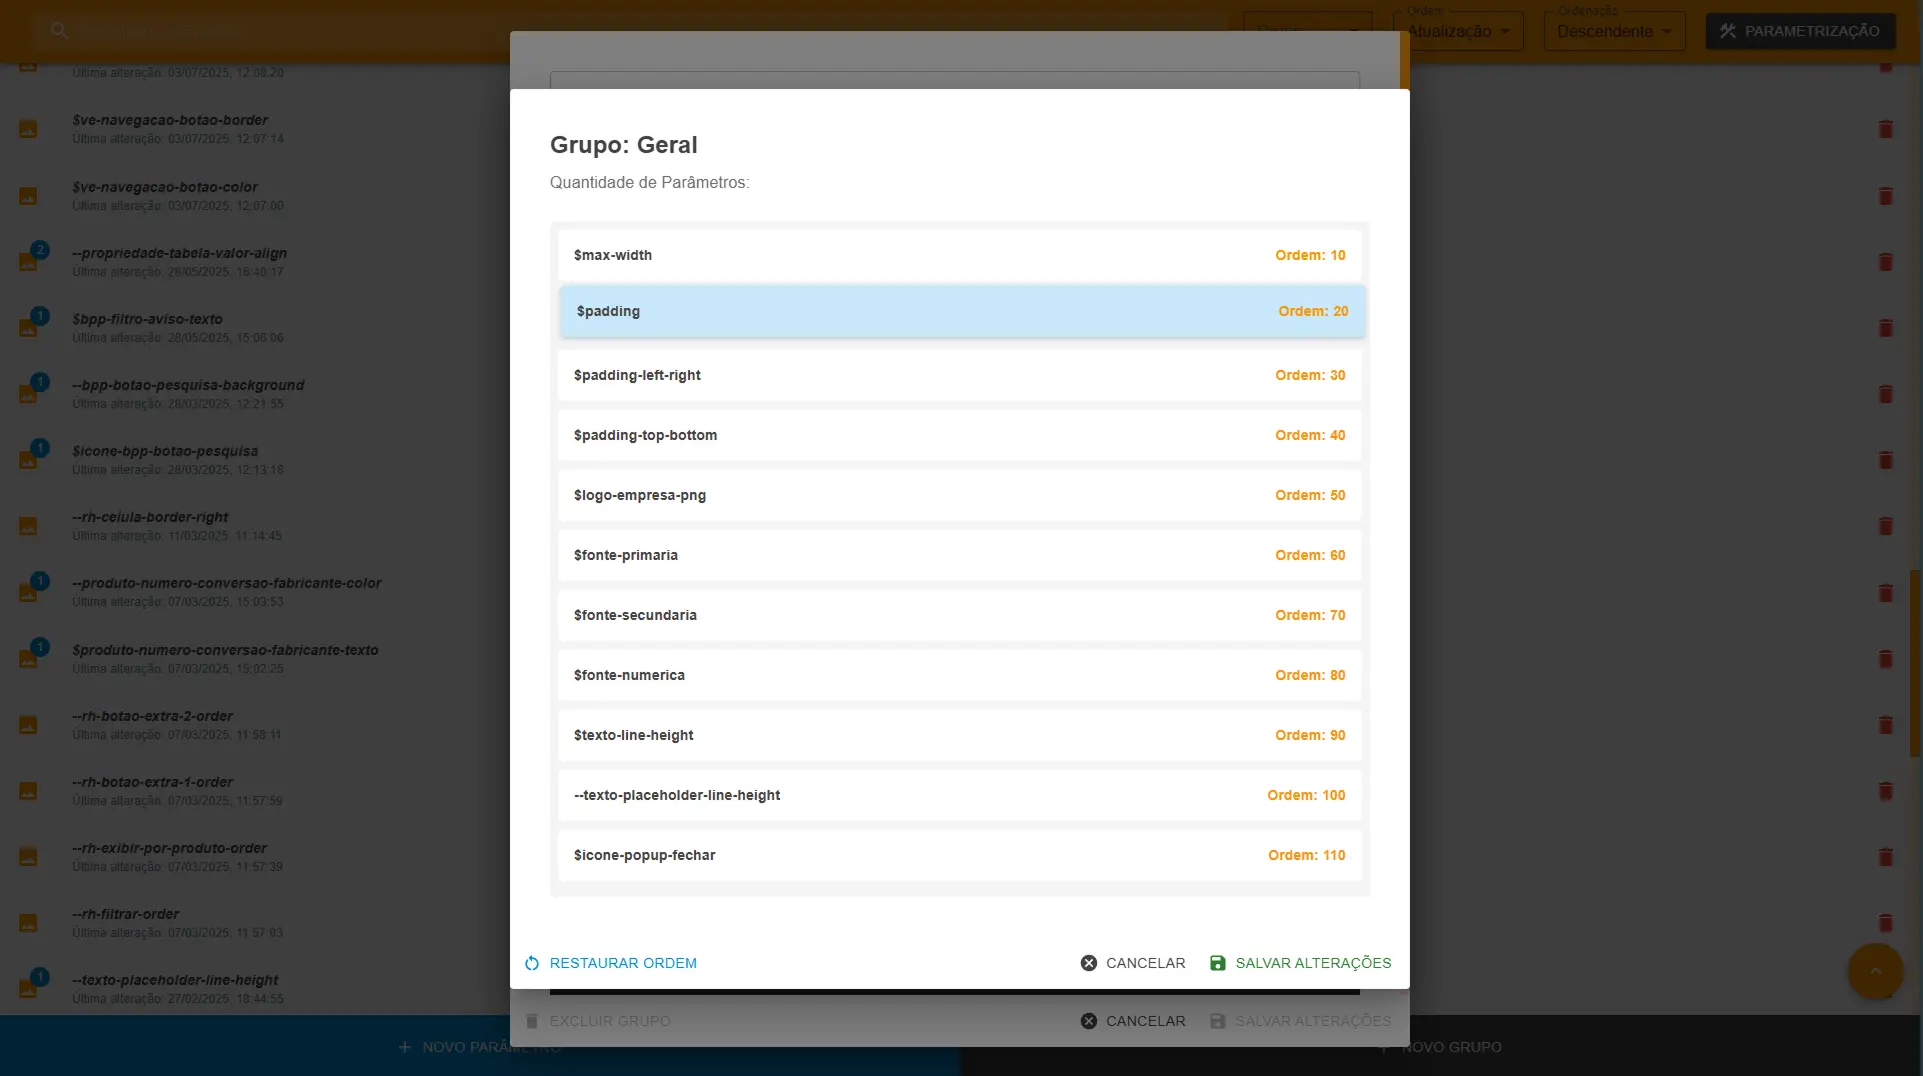Image resolution: width=1923 pixels, height=1076 pixels.
Task: Click the trash icon on Excluir Grupo
Action: [531, 1021]
